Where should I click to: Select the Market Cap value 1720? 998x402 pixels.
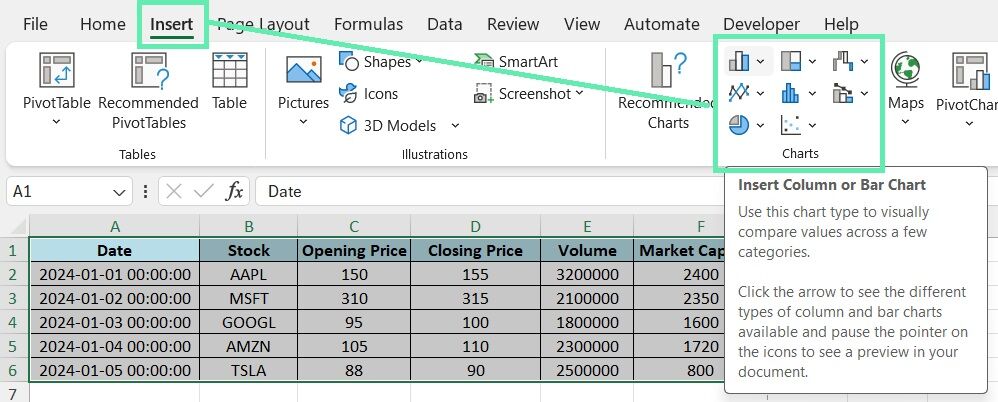click(701, 347)
